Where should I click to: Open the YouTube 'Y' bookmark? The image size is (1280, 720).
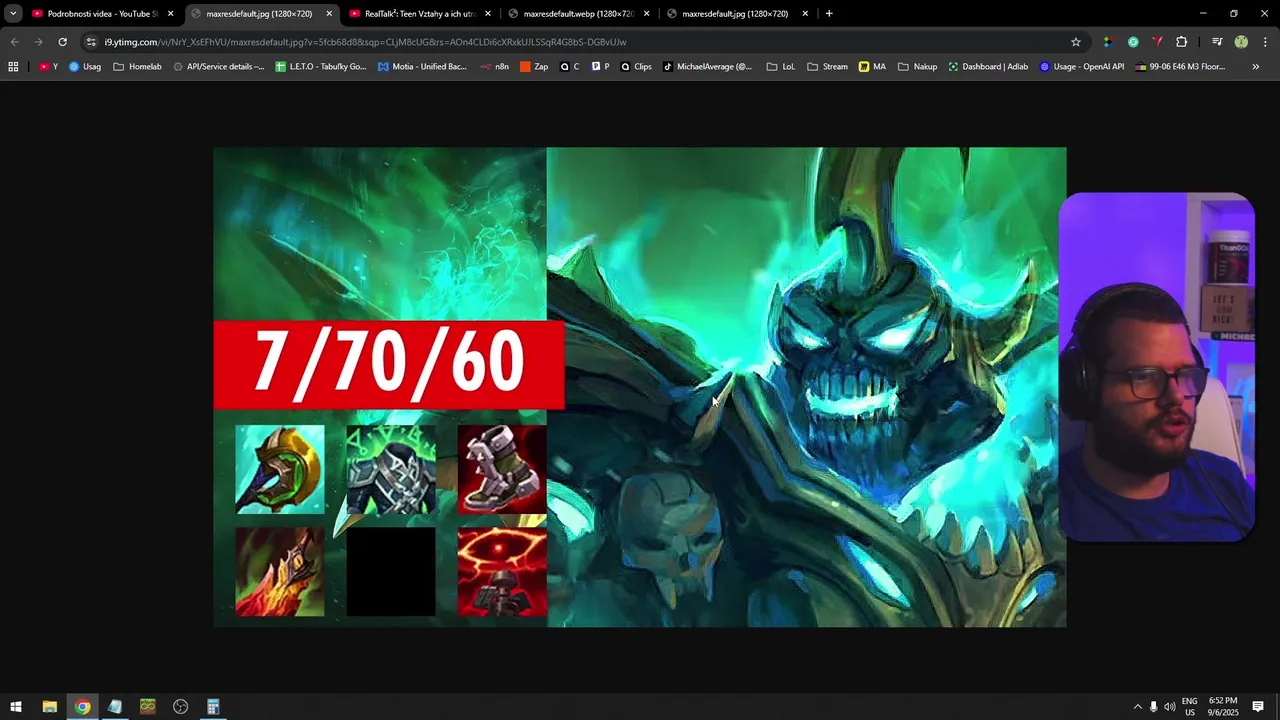(48, 67)
